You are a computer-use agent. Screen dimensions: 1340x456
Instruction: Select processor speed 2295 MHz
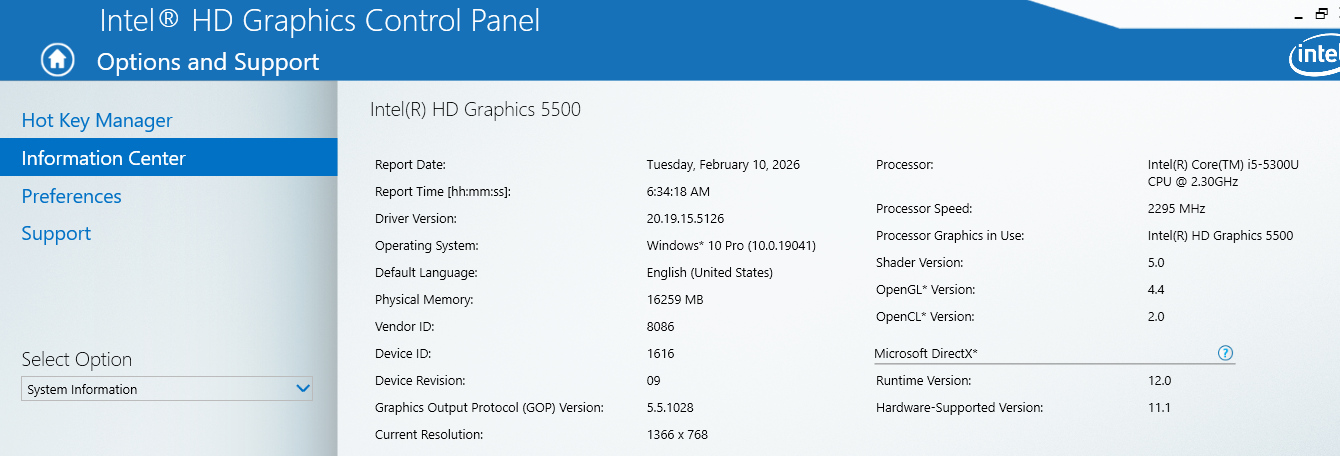(x=1176, y=209)
